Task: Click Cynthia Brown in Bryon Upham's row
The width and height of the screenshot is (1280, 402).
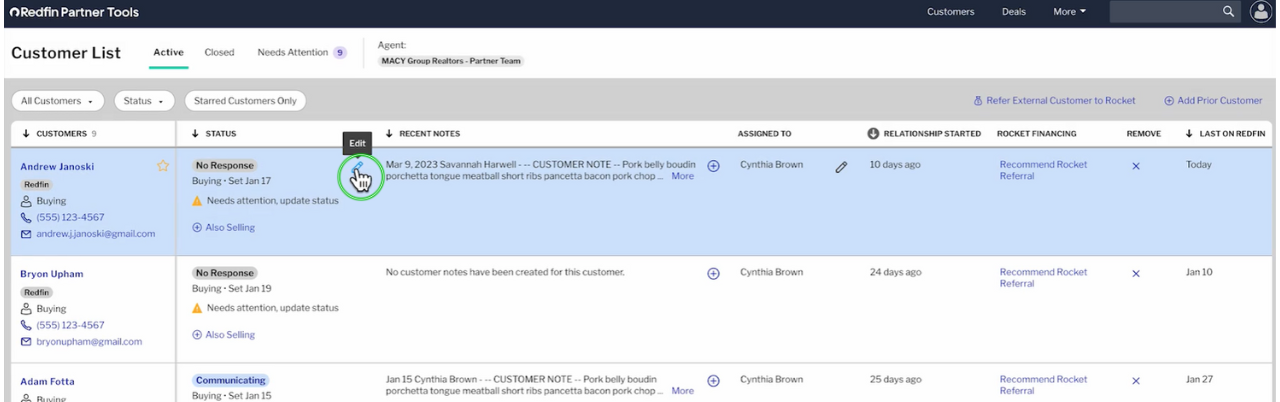Action: [x=771, y=272]
